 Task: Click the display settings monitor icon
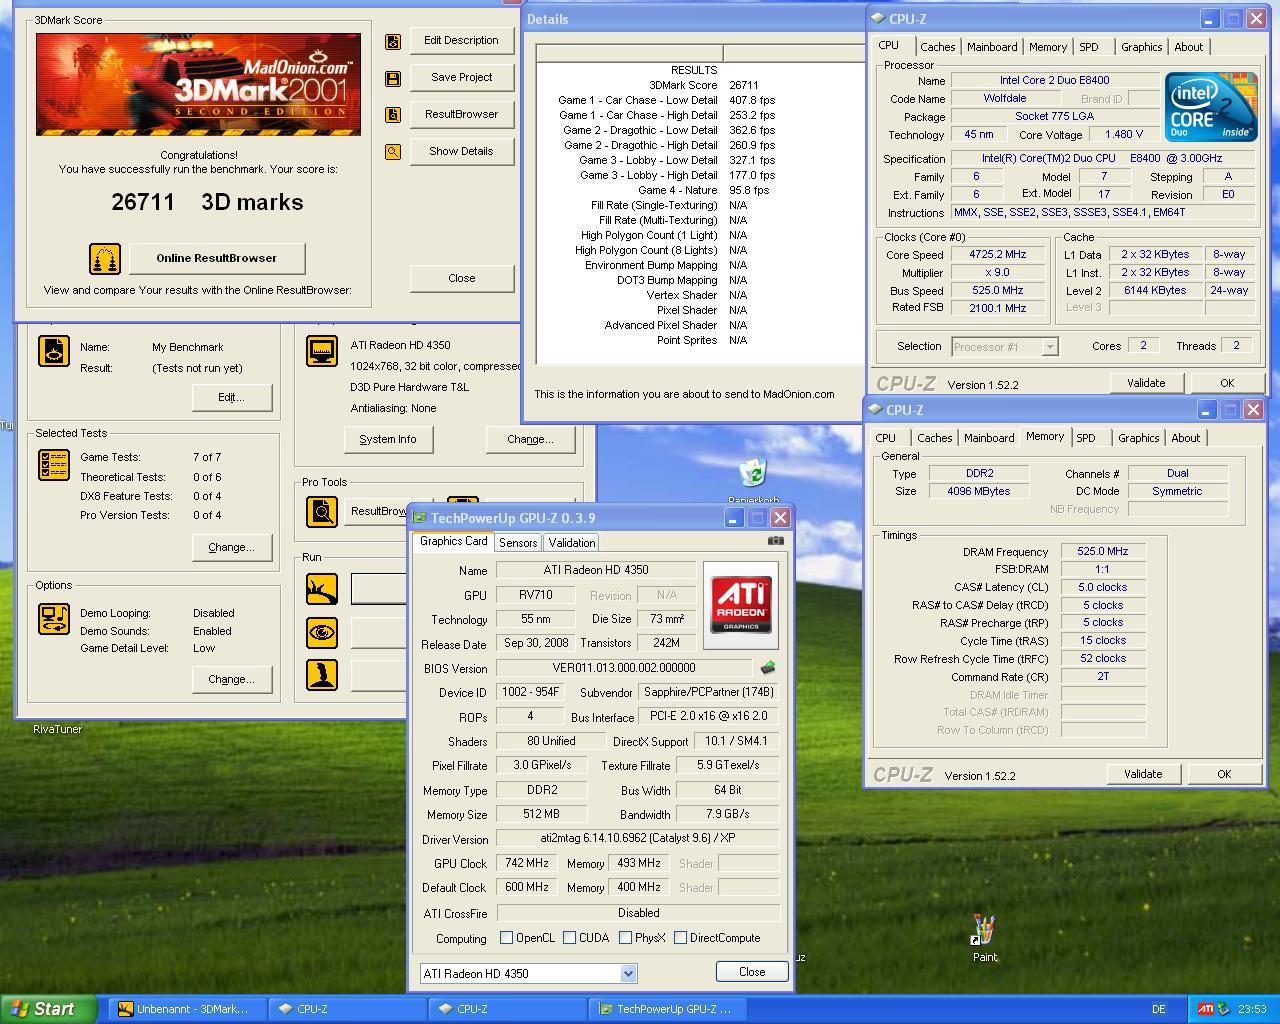(x=322, y=351)
